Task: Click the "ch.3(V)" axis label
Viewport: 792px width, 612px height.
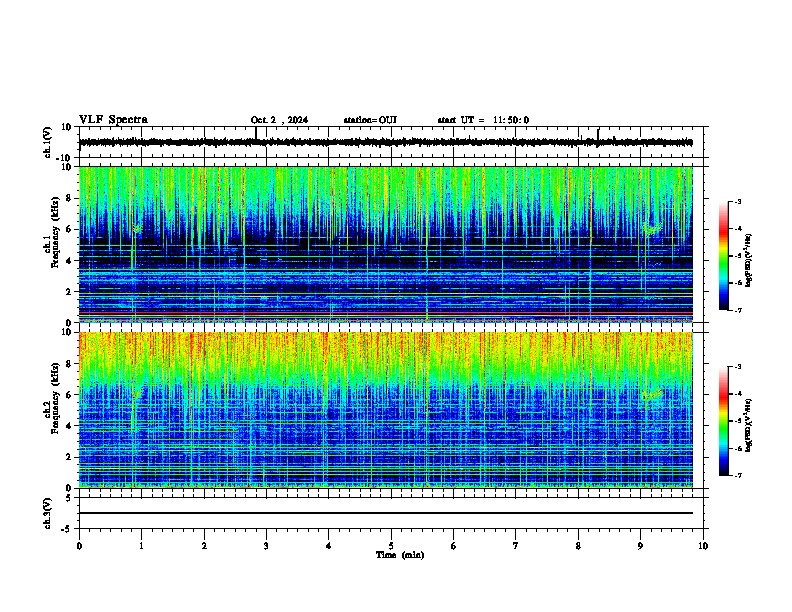Action: click(48, 513)
